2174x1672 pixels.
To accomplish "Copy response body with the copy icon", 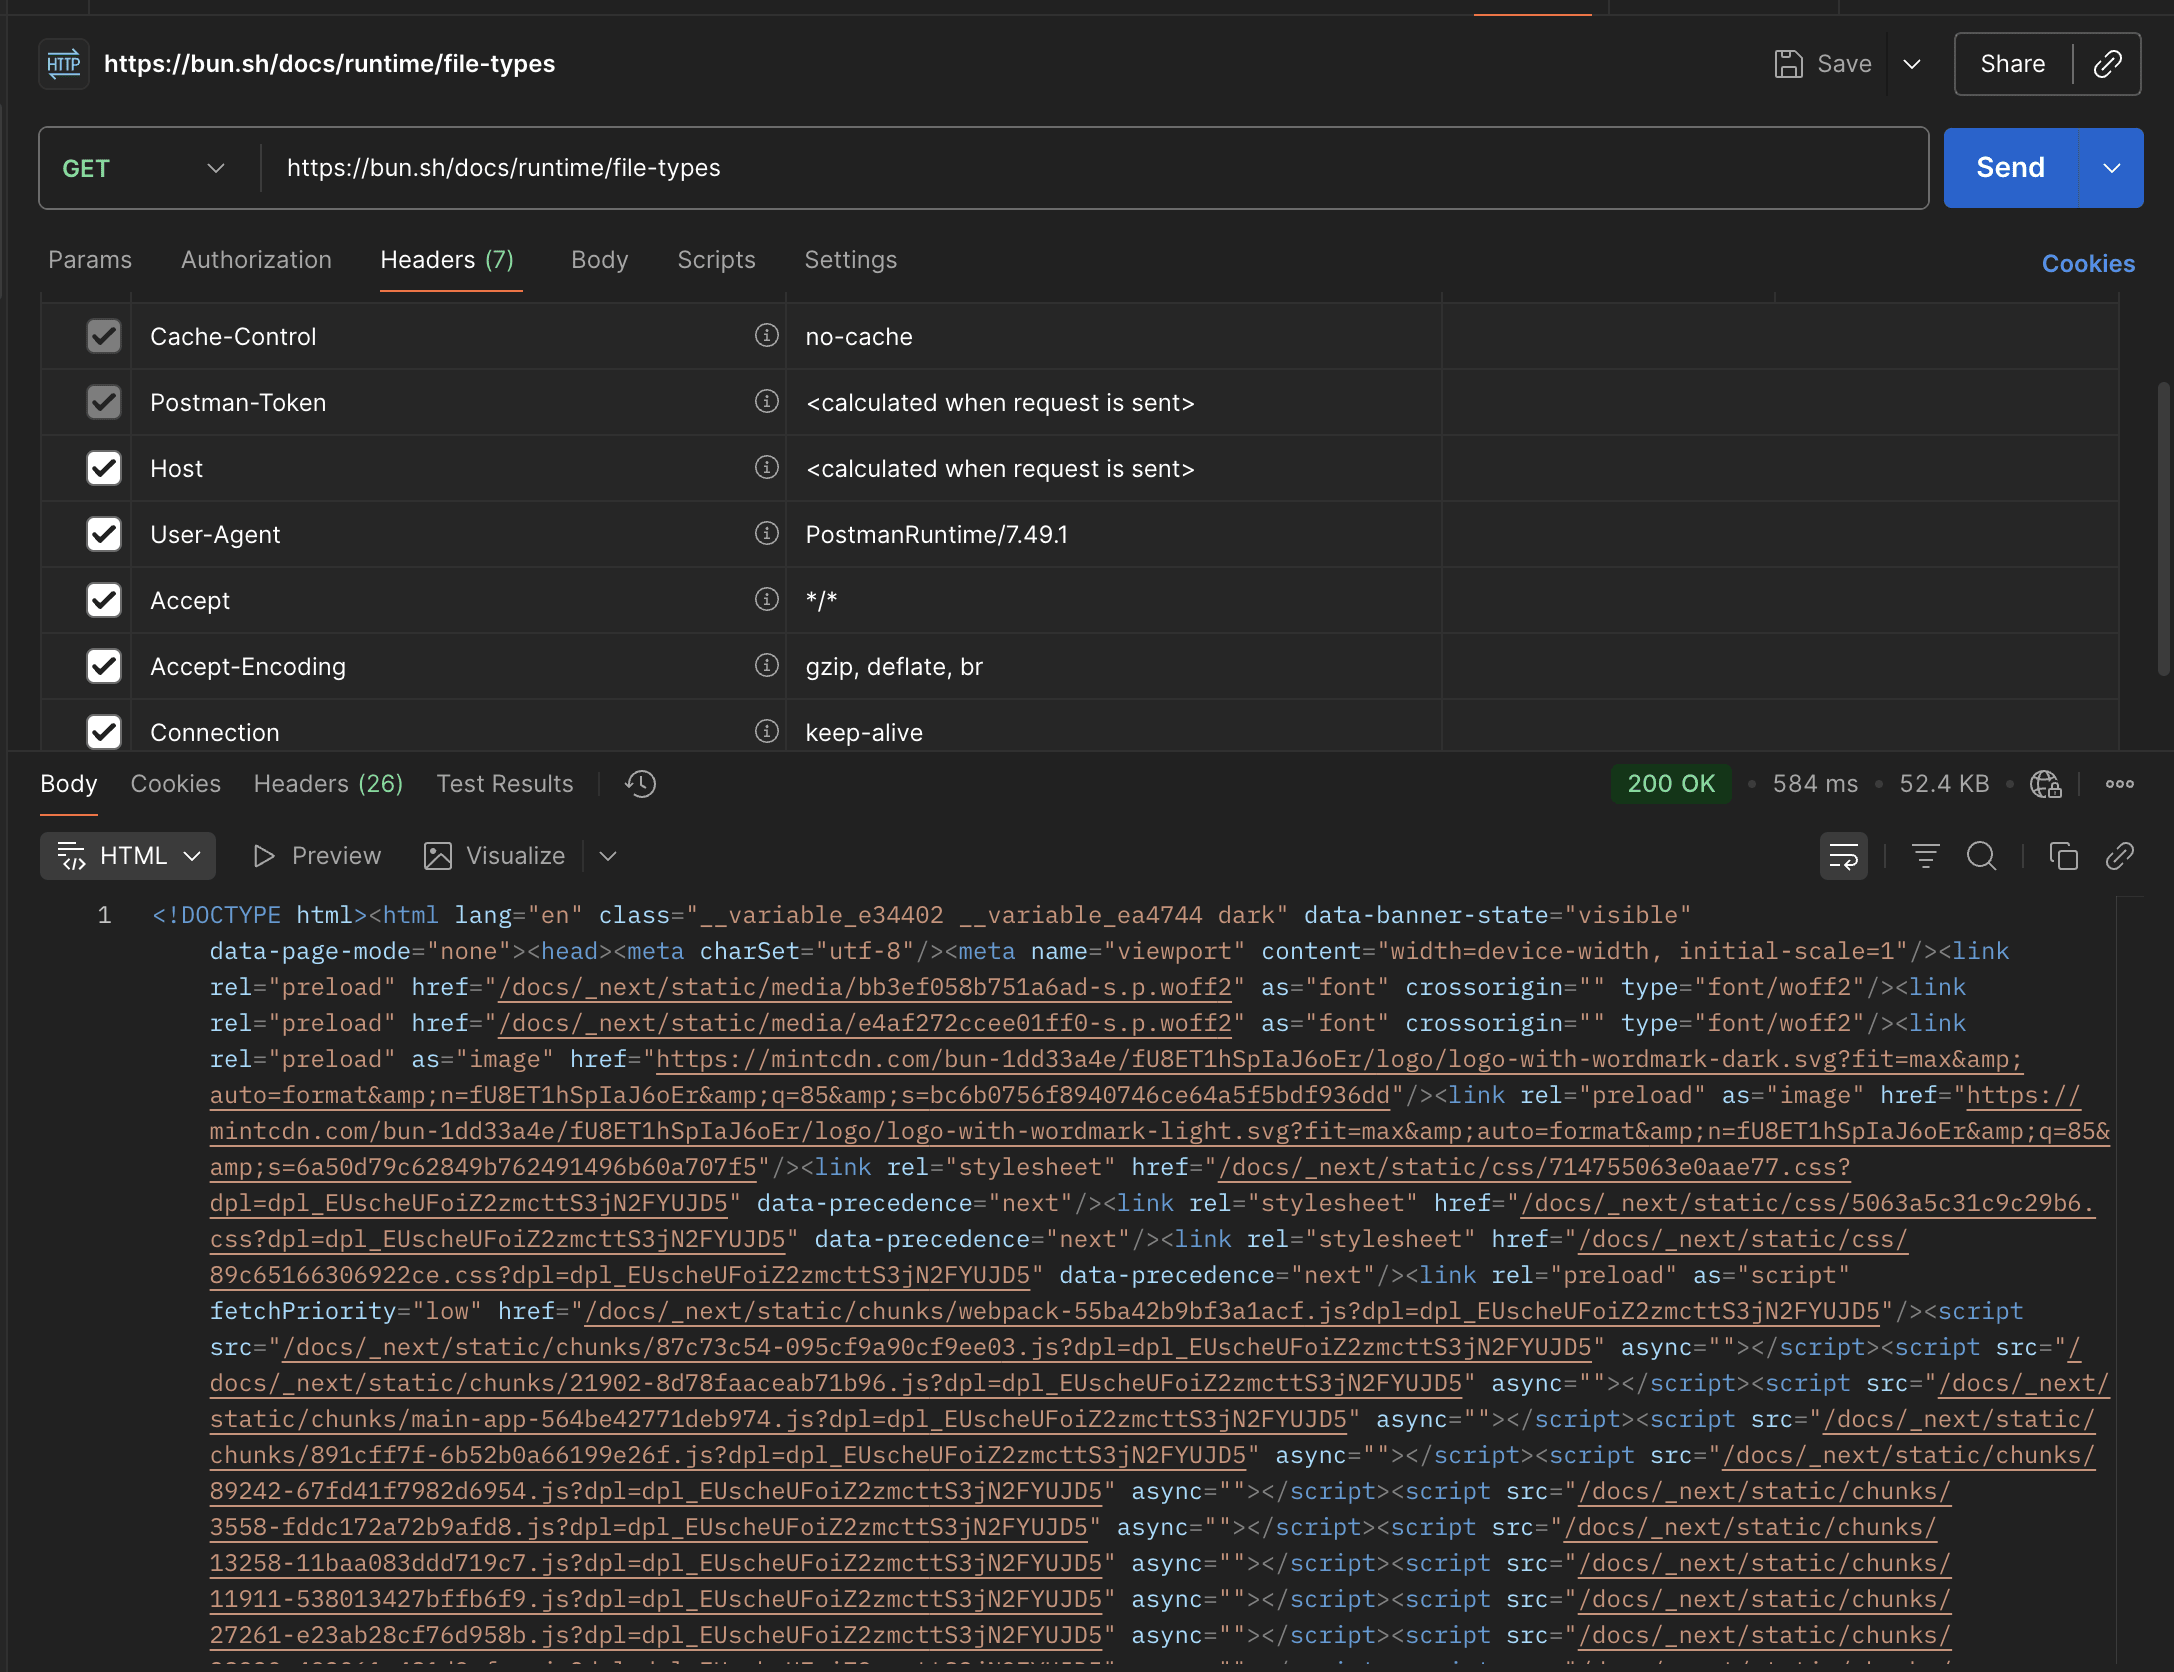I will (x=2063, y=856).
